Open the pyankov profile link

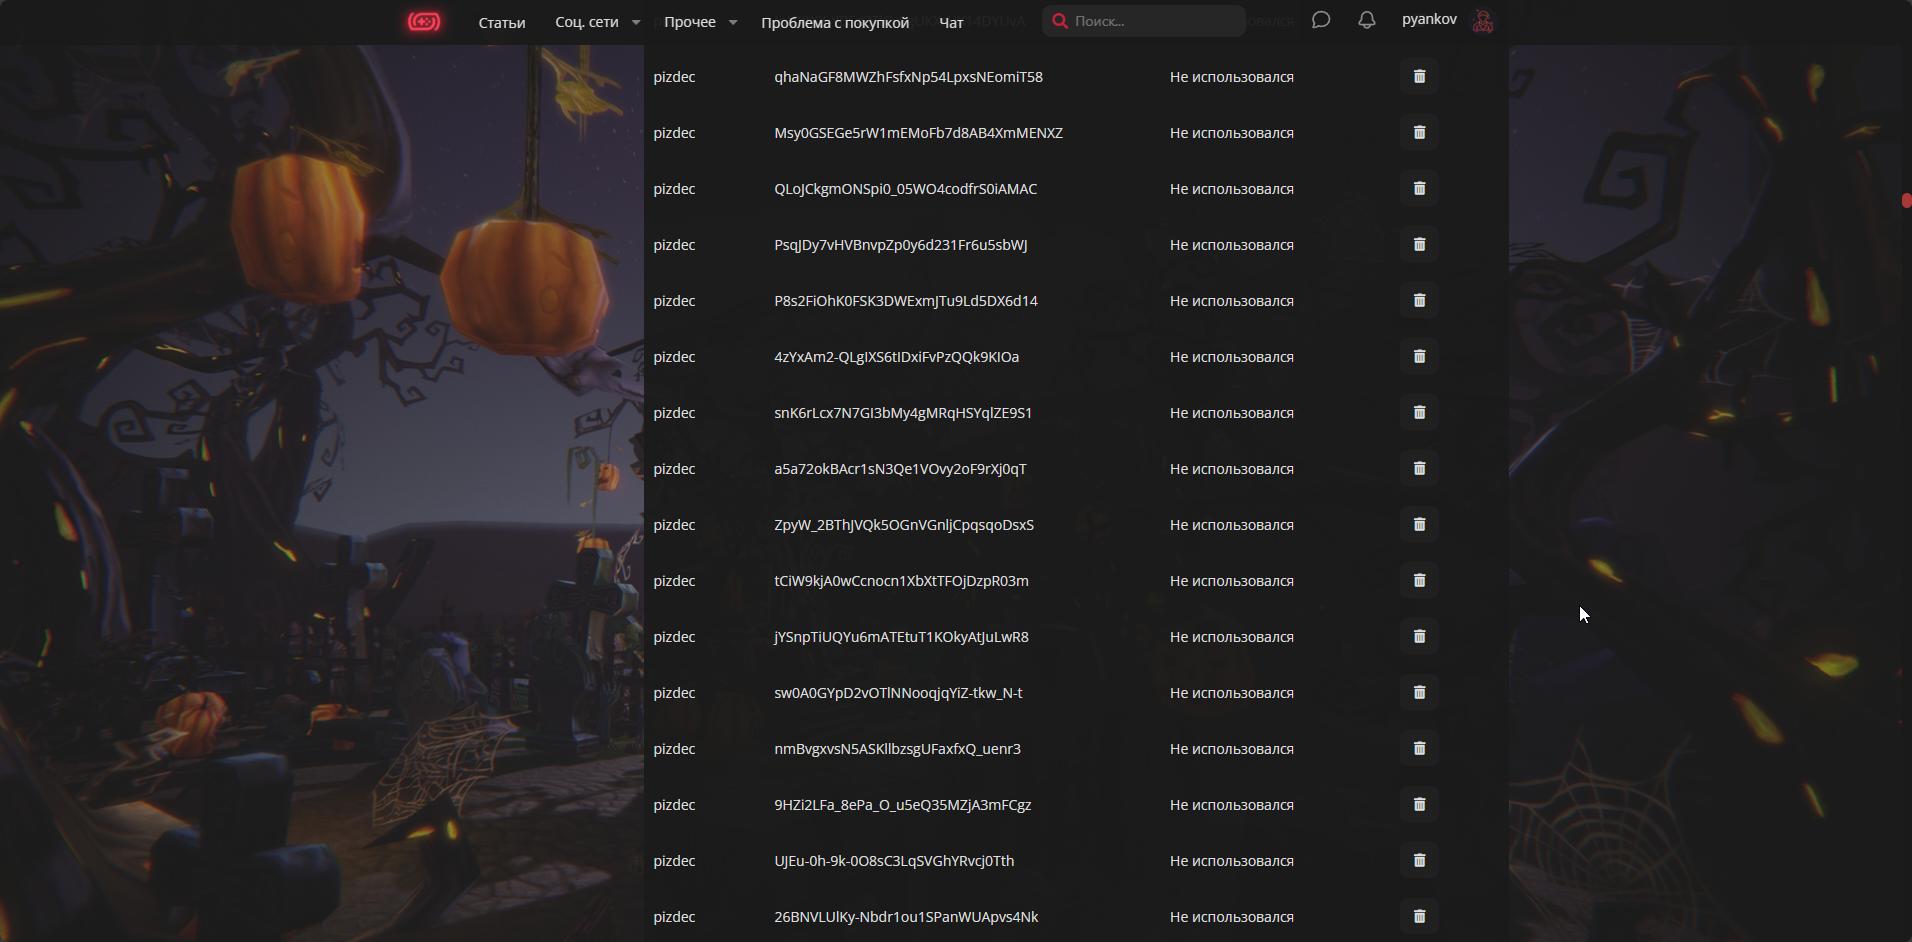(1429, 20)
